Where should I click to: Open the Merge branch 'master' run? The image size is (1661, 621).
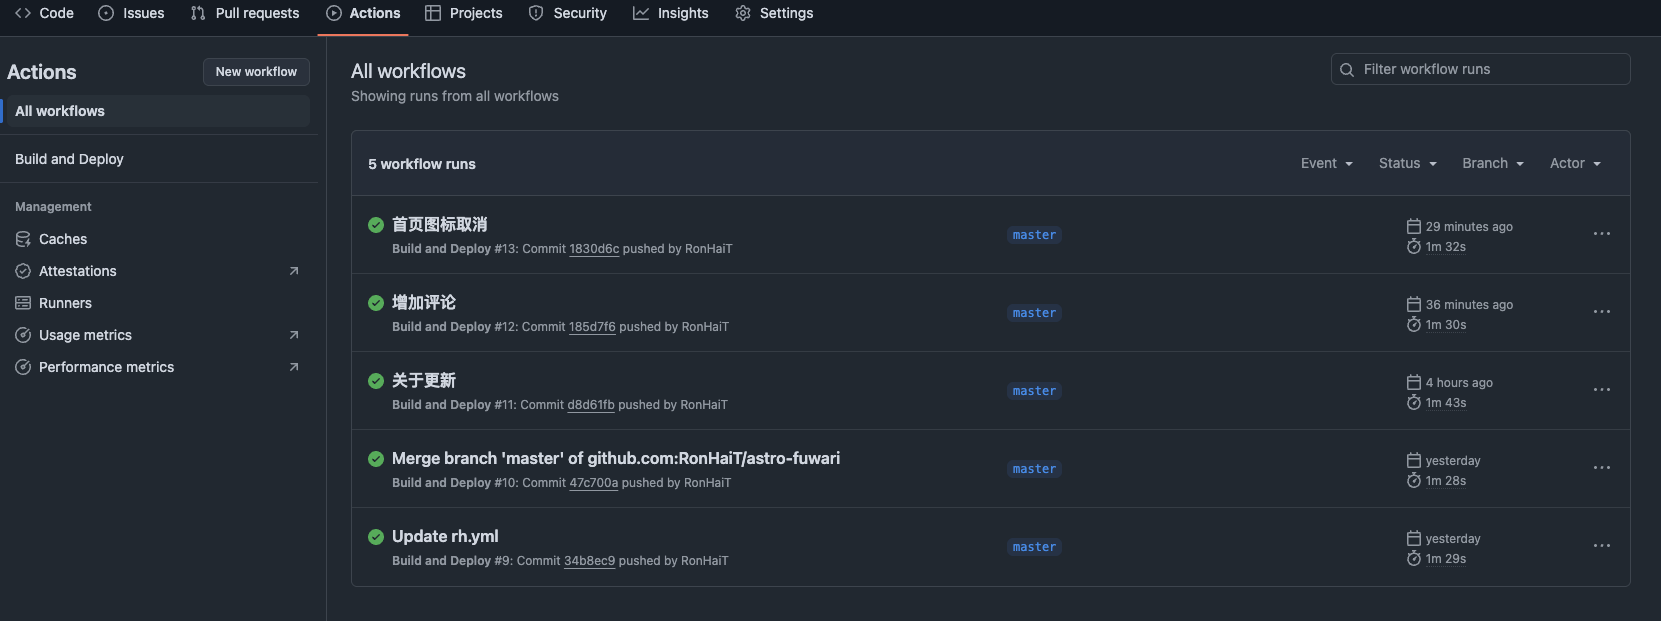(616, 458)
